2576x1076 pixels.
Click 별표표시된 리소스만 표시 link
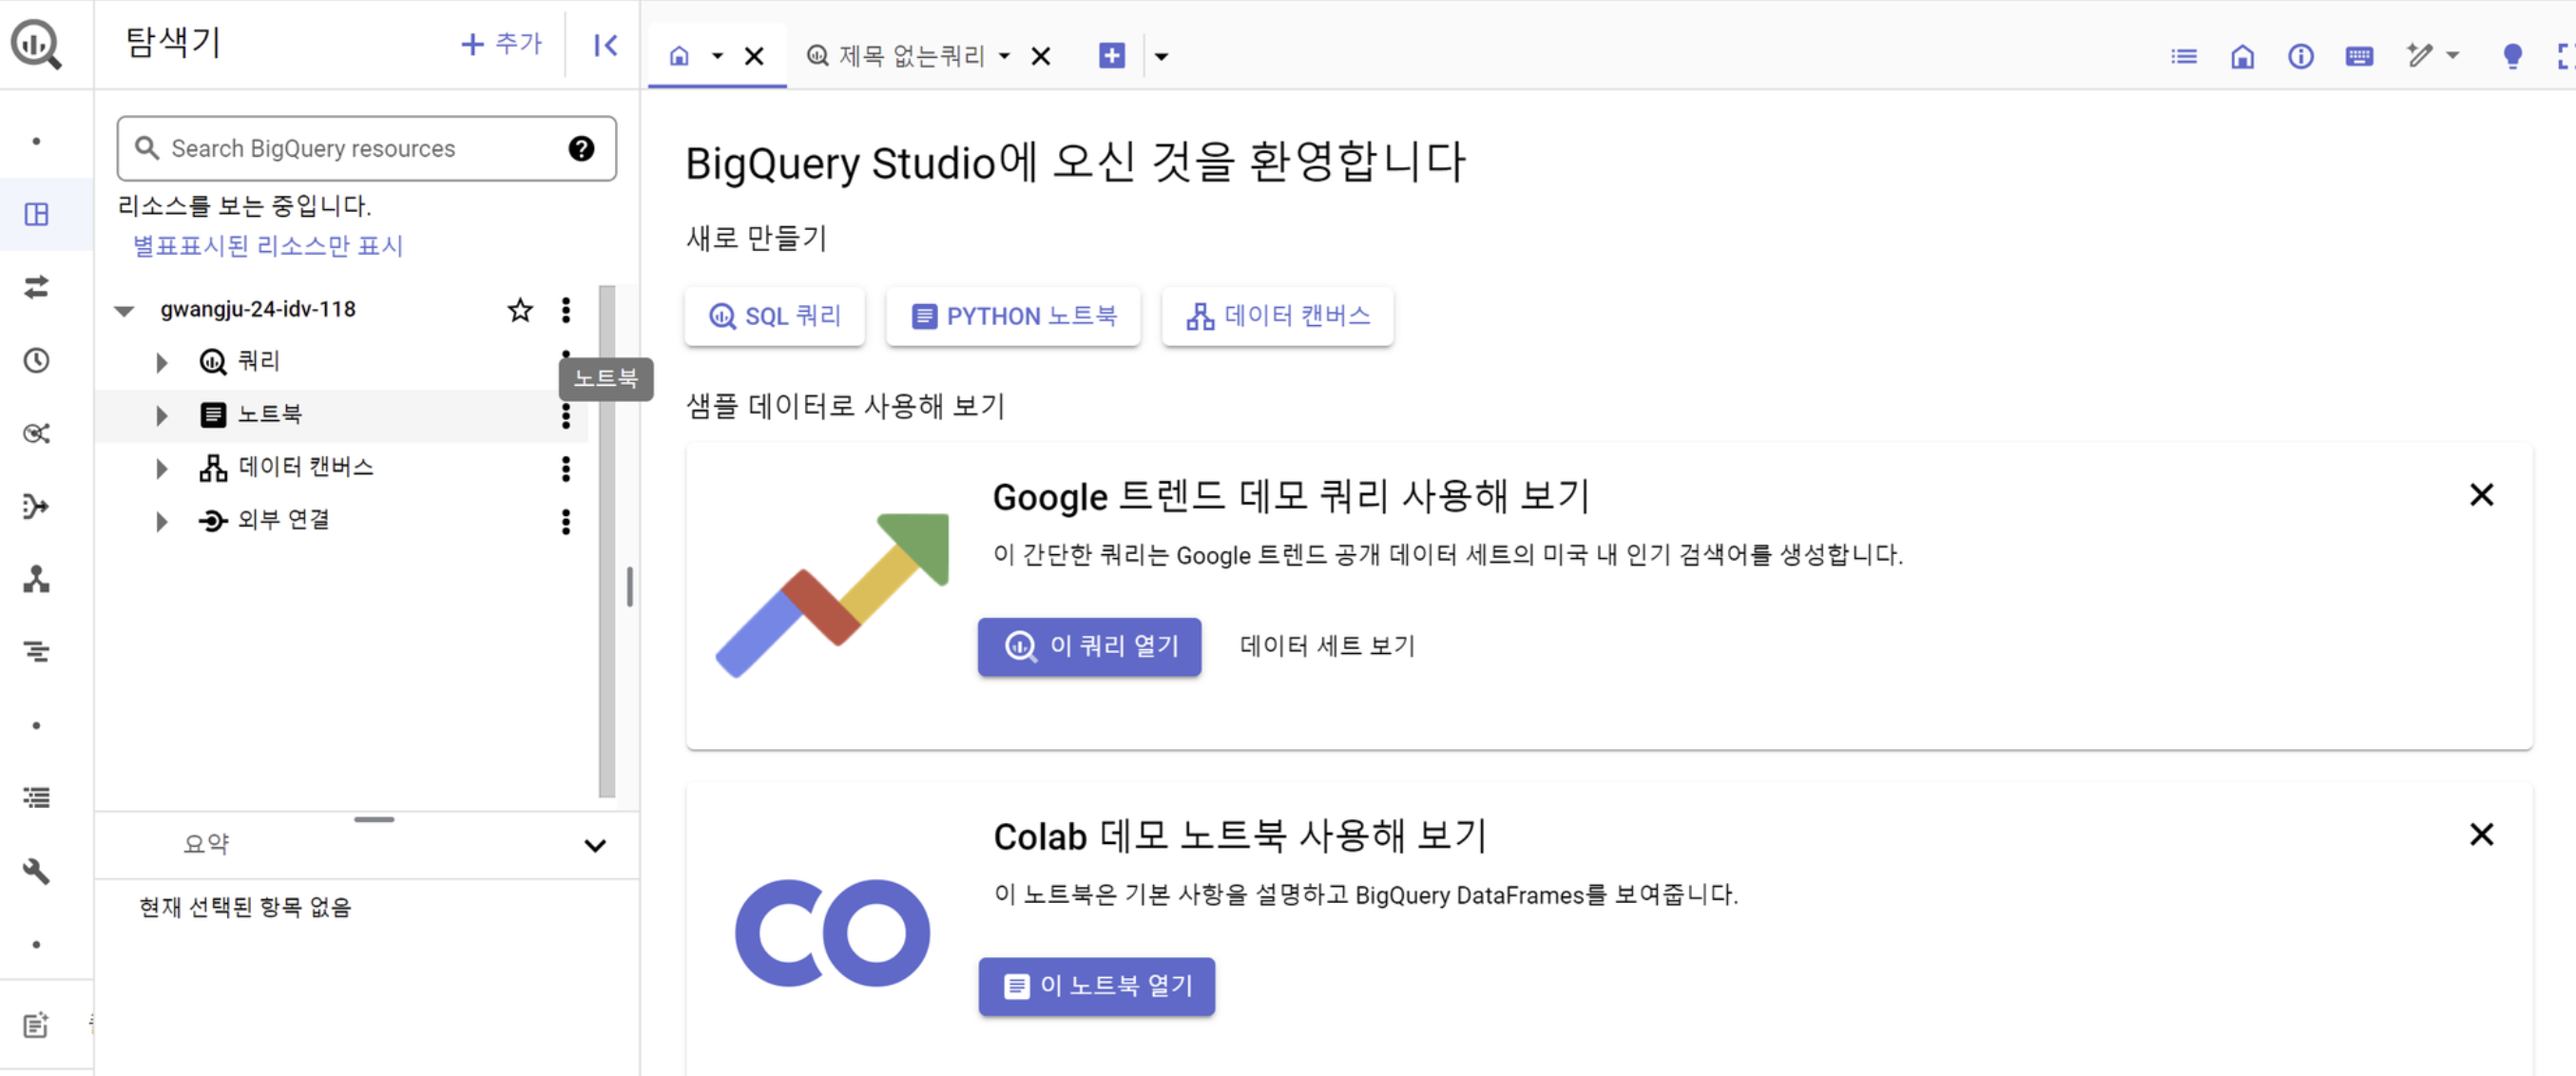(267, 246)
